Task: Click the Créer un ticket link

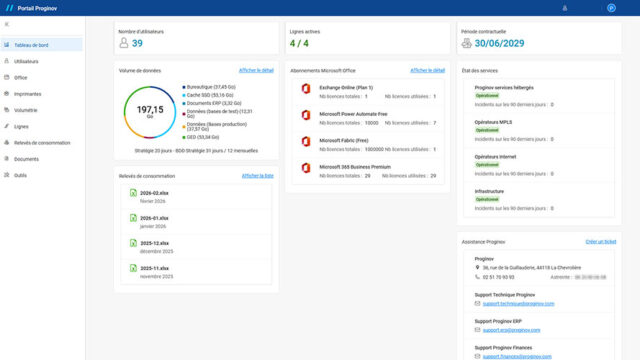Action: (x=601, y=242)
